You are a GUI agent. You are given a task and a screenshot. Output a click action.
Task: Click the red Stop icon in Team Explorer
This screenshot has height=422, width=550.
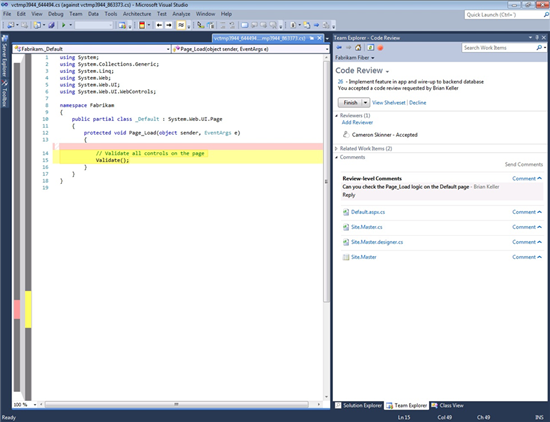click(380, 48)
